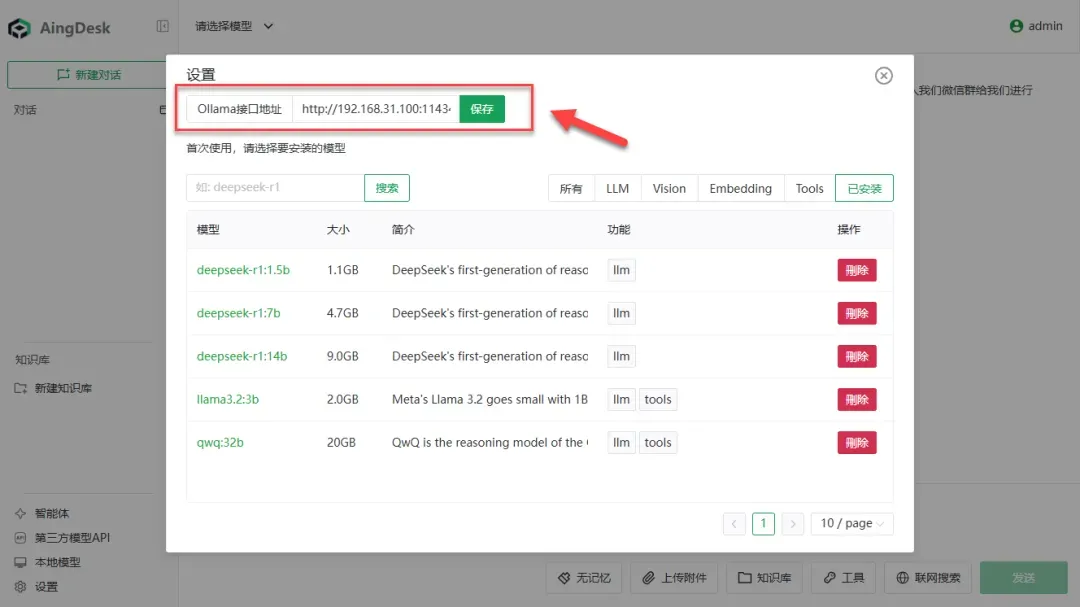The height and width of the screenshot is (607, 1080).
Task: Open the deepseek-r1:14b model link
Action: click(242, 356)
